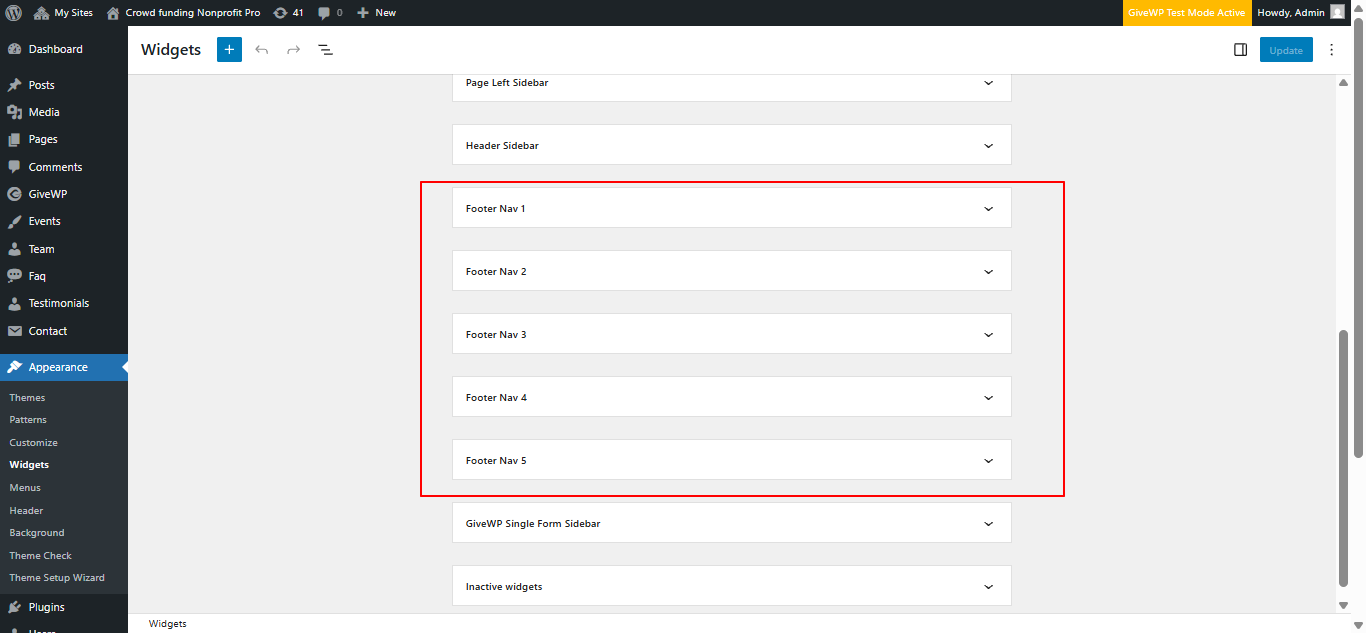Click the undo arrow icon

[261, 49]
